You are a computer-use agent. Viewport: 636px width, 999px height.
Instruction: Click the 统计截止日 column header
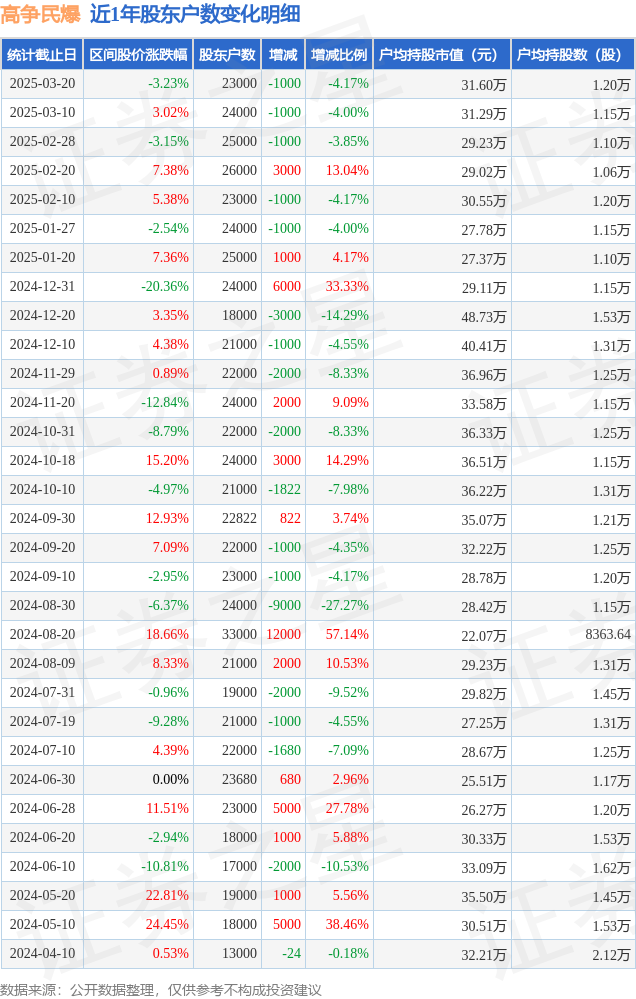42,55
